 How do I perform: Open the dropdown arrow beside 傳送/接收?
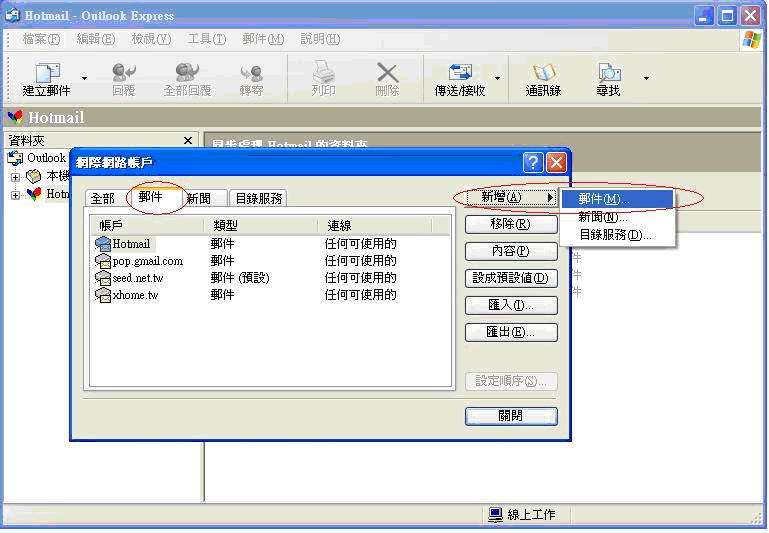pos(497,78)
